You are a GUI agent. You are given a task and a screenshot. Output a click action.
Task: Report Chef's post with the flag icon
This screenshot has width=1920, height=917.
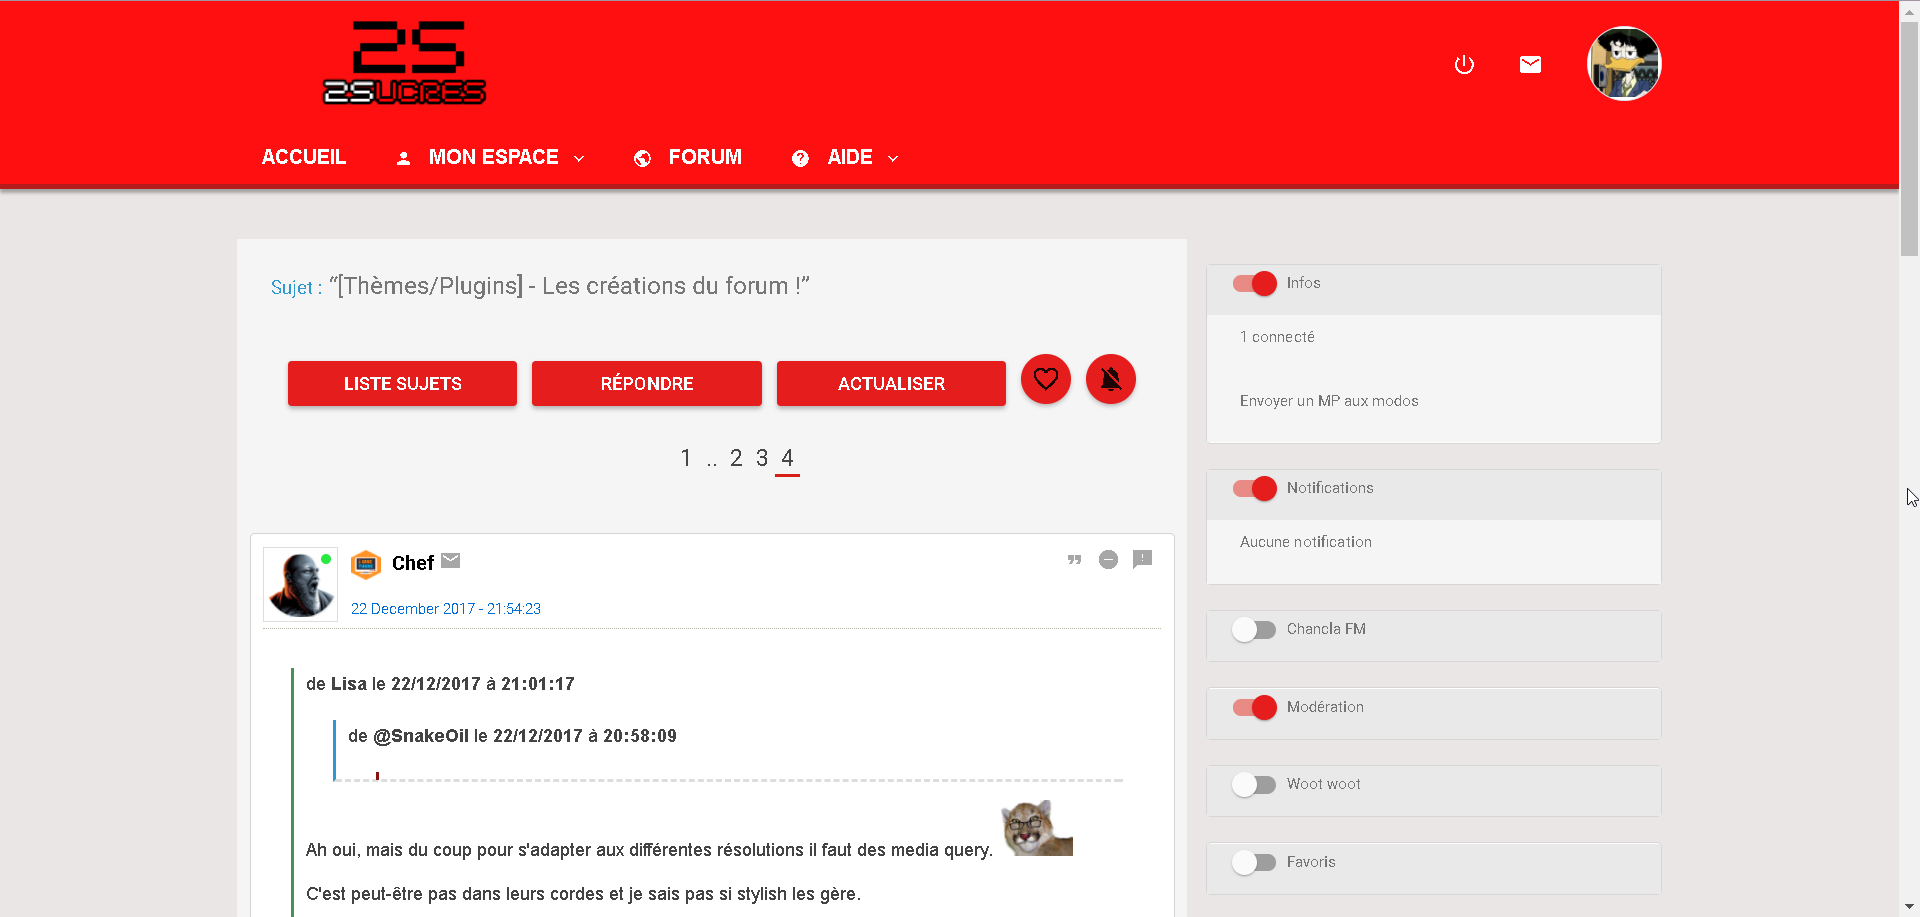pos(1143,560)
